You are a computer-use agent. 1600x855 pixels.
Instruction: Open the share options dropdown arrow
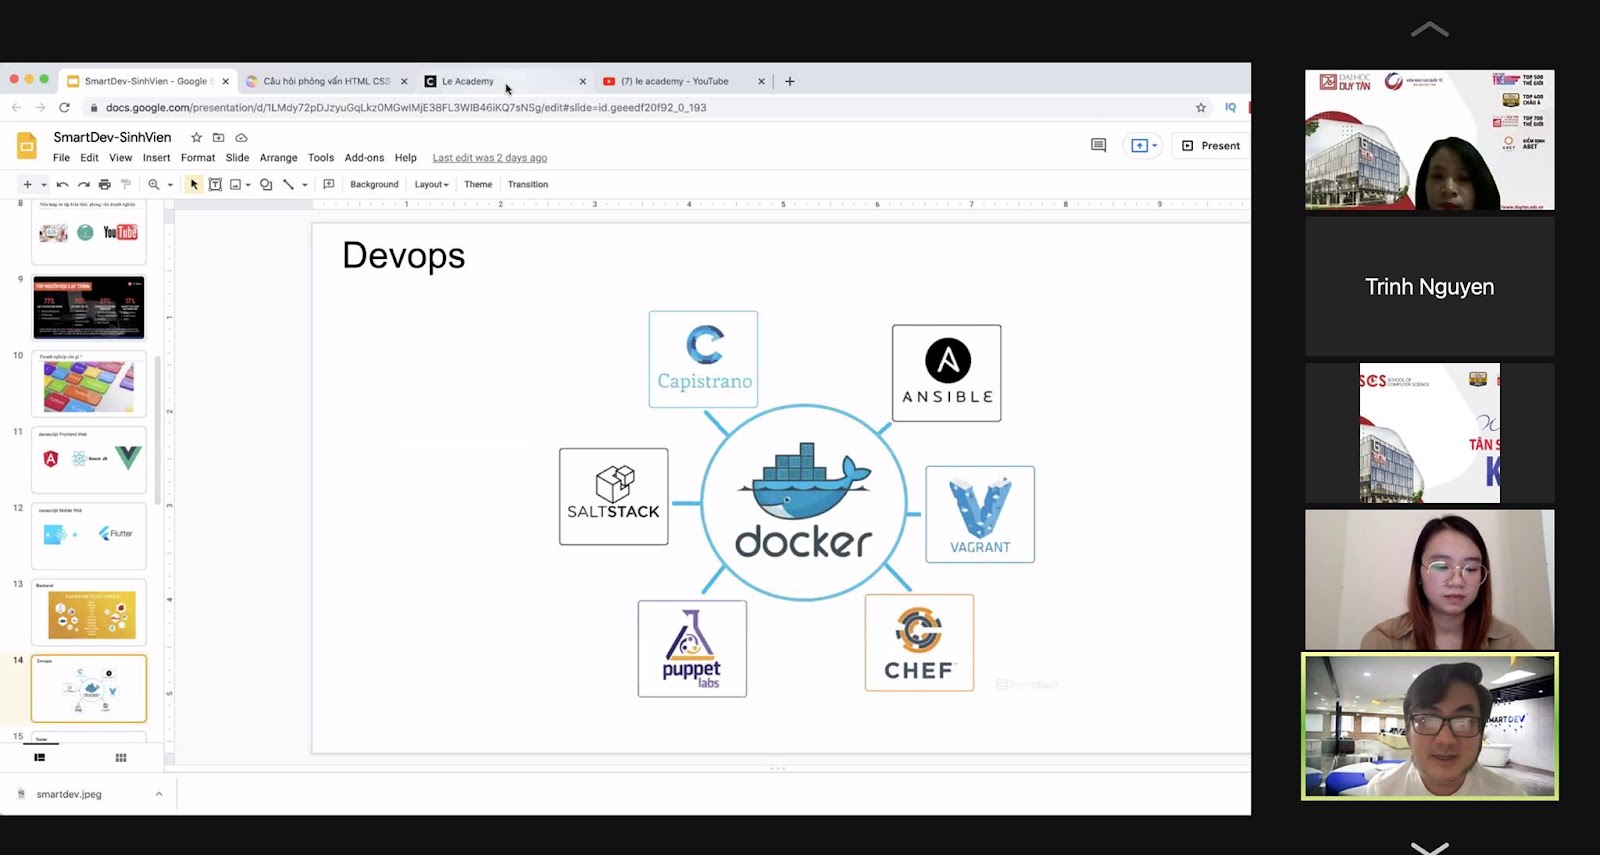(1155, 145)
